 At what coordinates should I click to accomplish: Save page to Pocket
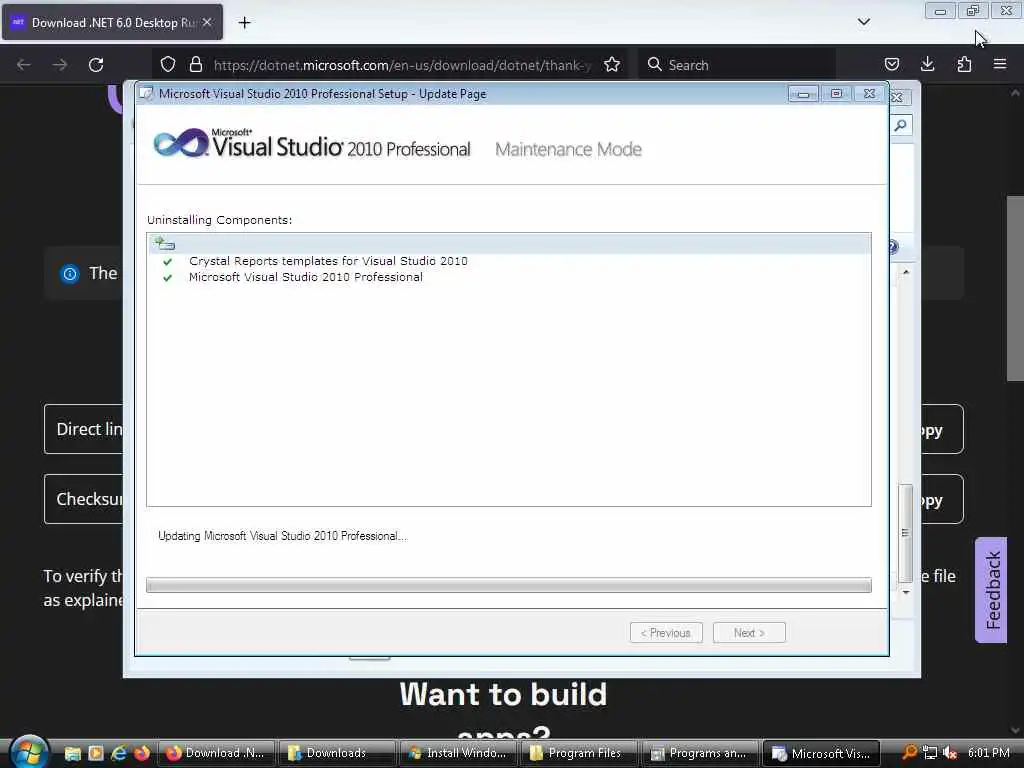click(x=891, y=65)
